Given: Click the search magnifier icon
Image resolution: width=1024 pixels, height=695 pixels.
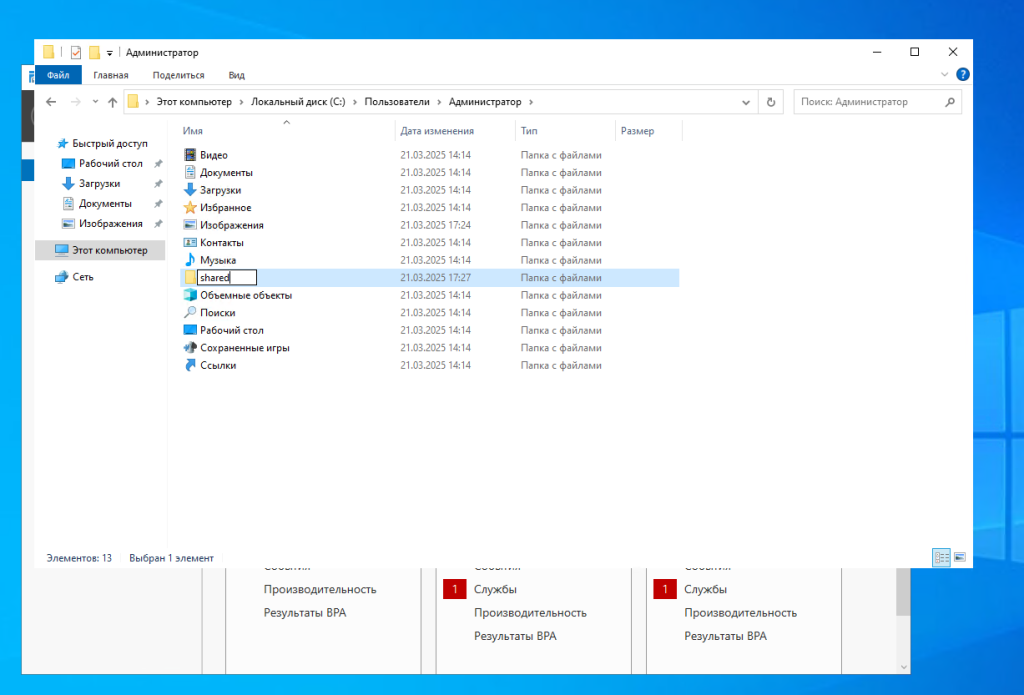Looking at the screenshot, I should click(950, 102).
